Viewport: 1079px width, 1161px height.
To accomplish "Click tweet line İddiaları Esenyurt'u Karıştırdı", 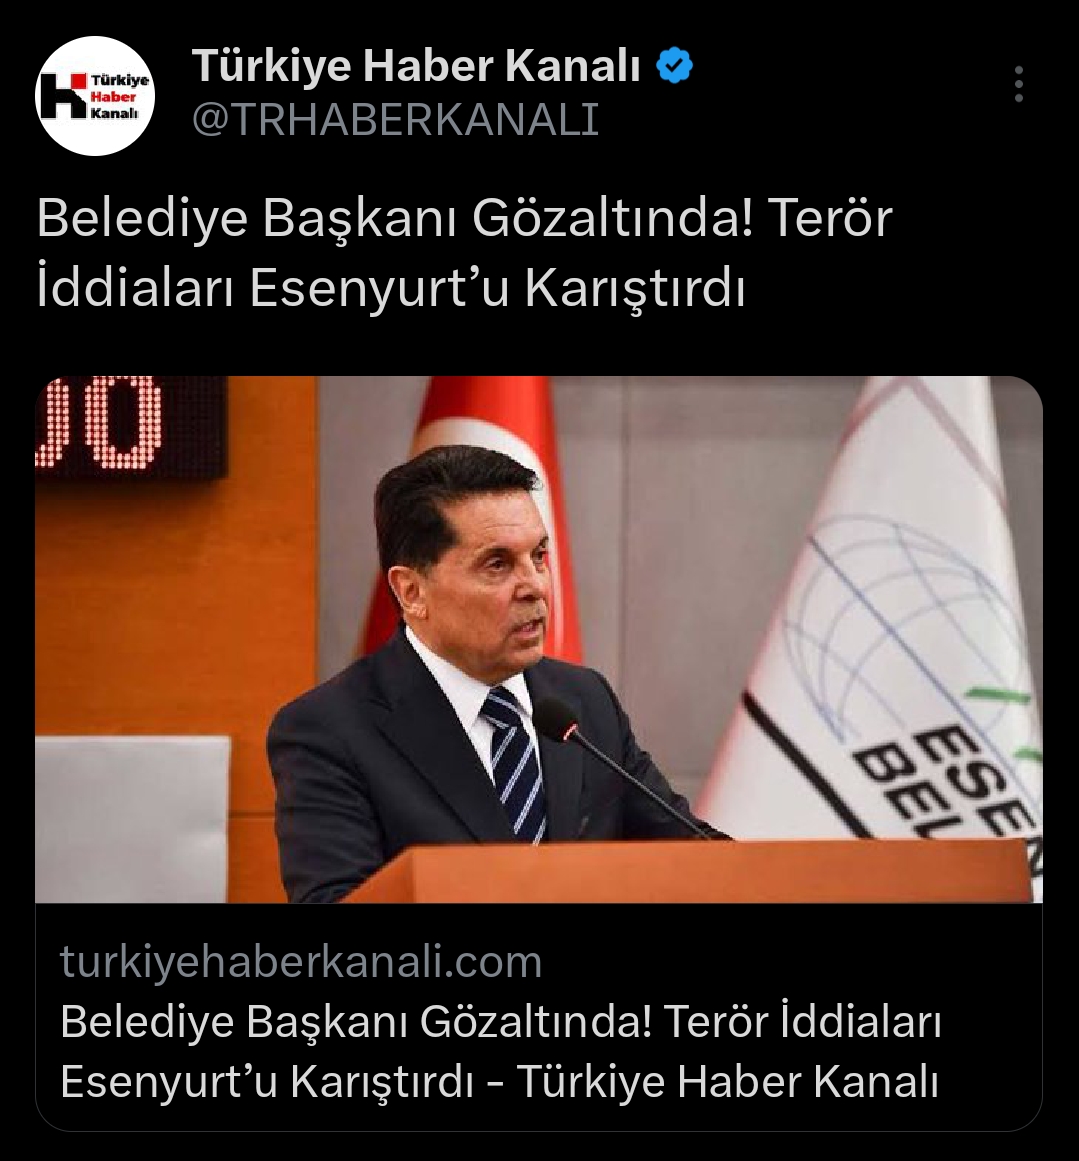I will click(x=390, y=288).
